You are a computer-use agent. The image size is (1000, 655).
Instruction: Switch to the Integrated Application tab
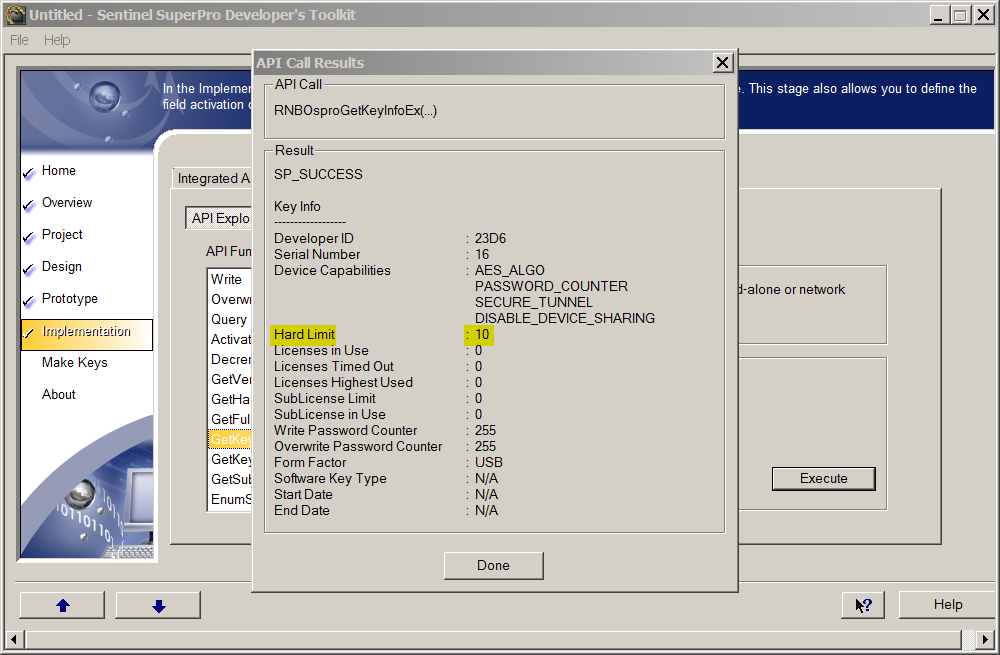click(x=213, y=178)
